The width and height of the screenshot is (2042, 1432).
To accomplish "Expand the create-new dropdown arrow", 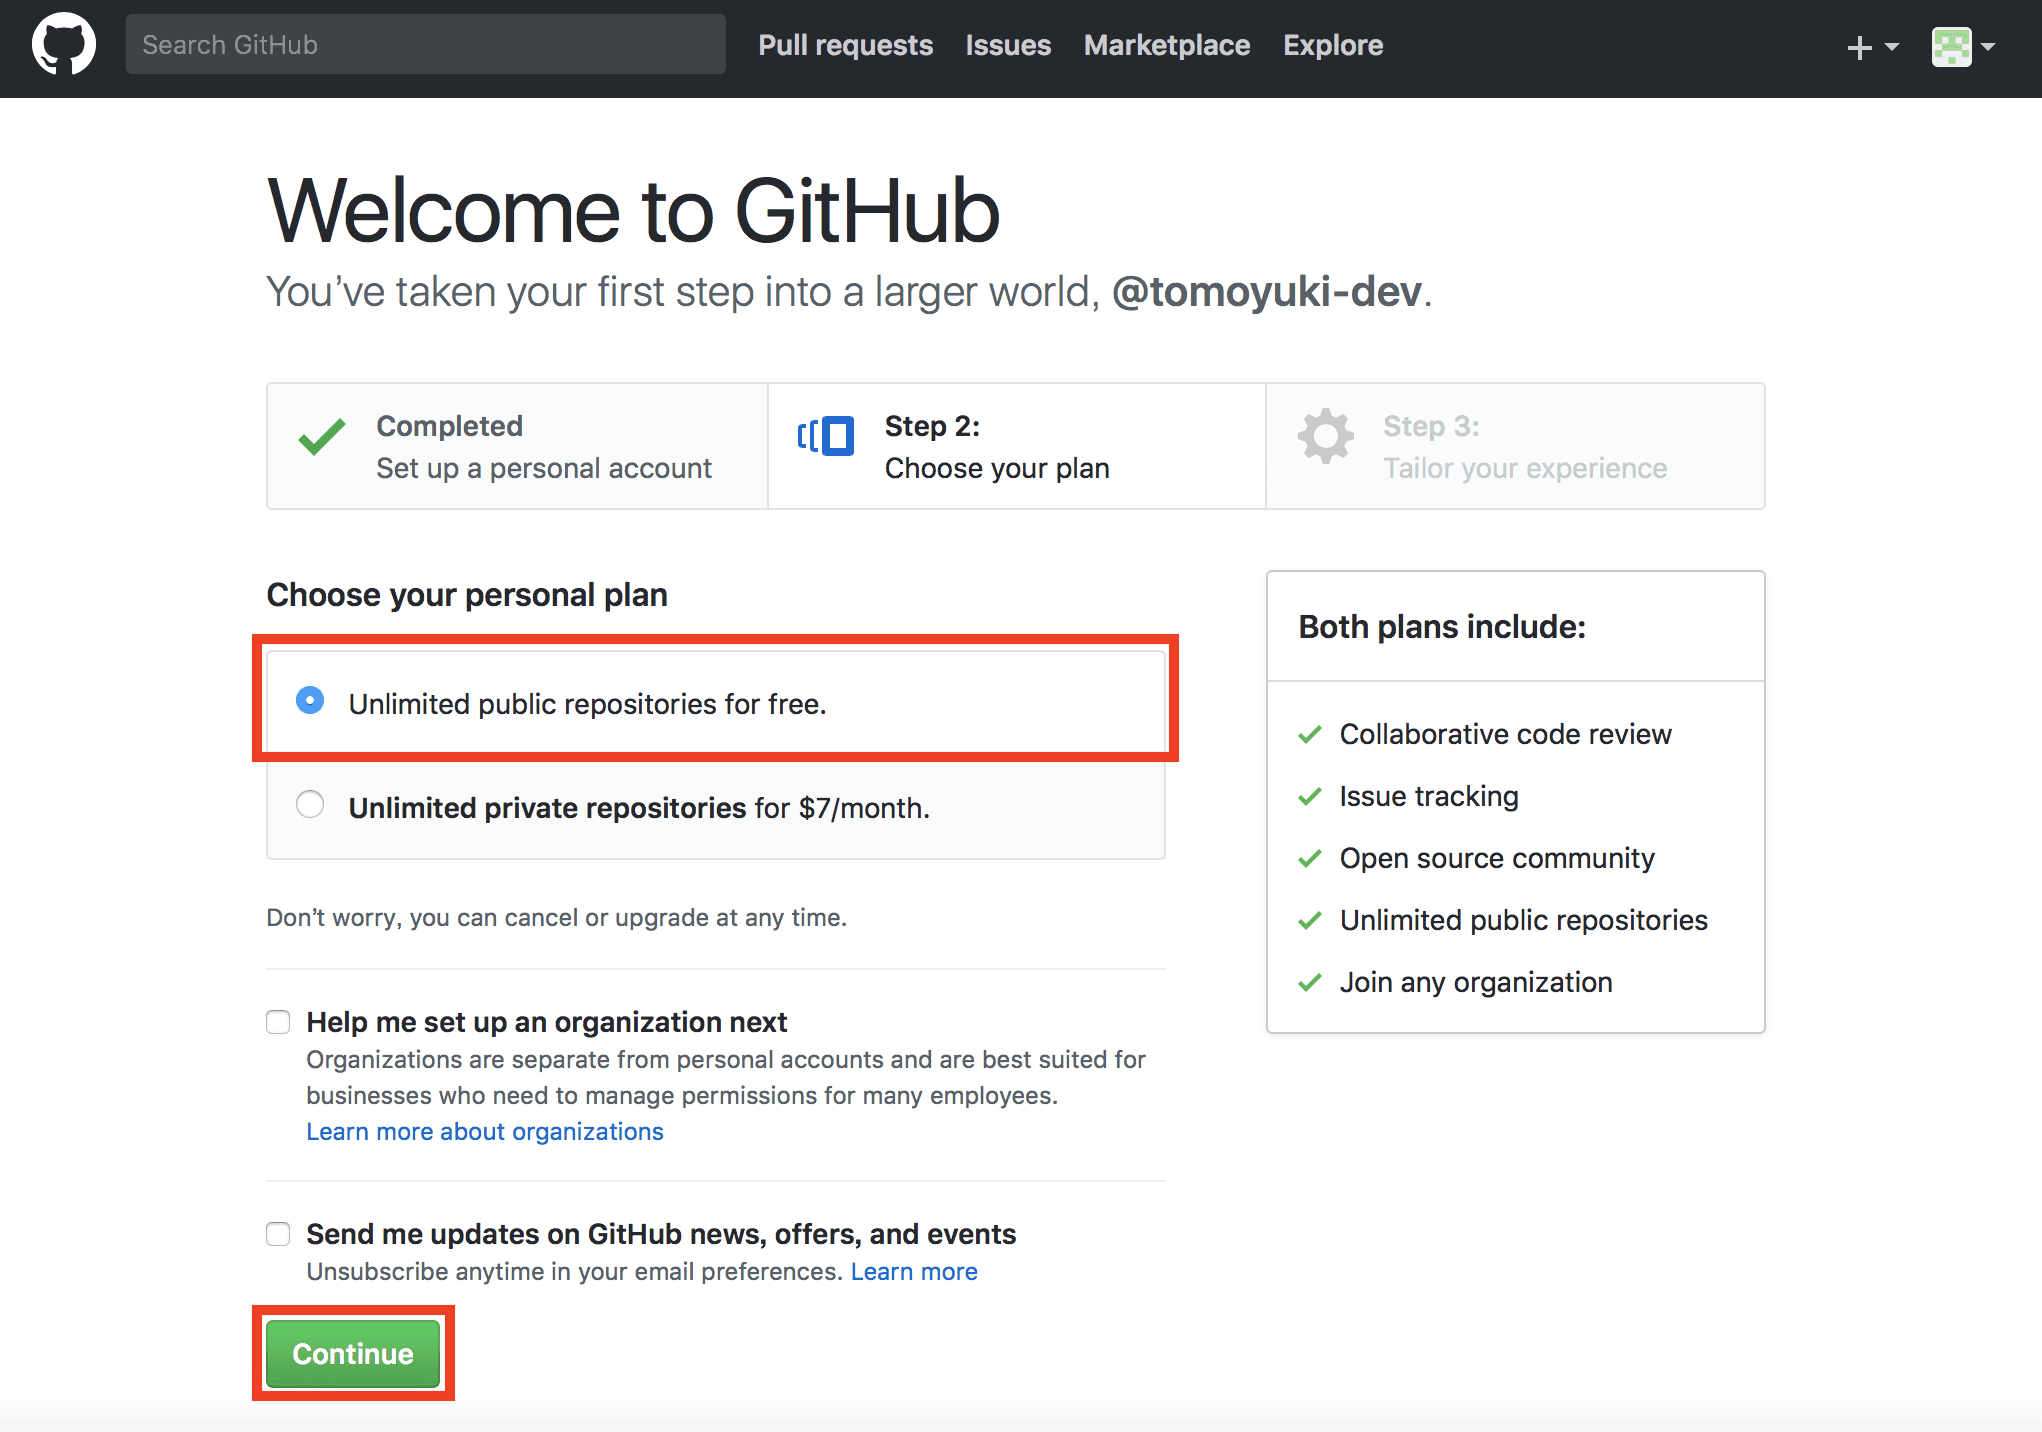I will [1892, 47].
